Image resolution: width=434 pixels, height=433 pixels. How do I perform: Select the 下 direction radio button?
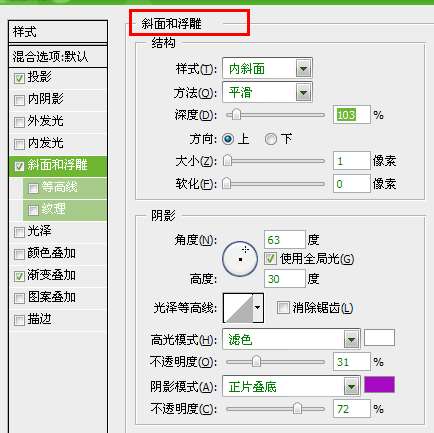coord(271,139)
